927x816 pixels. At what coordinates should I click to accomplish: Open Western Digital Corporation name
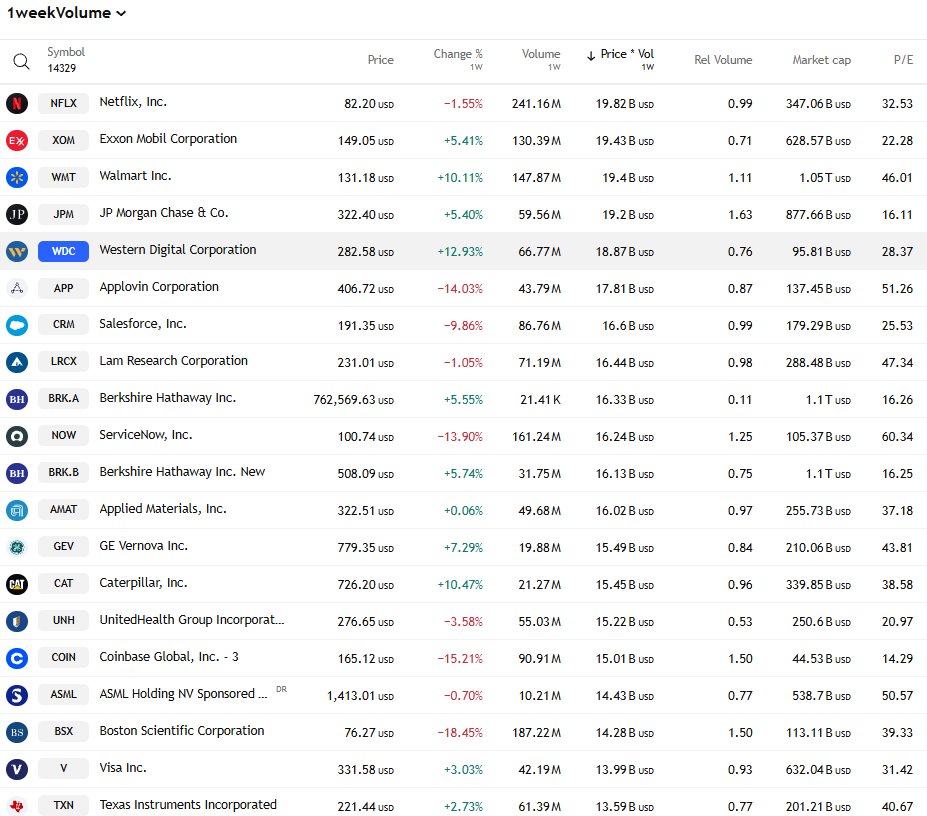point(178,250)
